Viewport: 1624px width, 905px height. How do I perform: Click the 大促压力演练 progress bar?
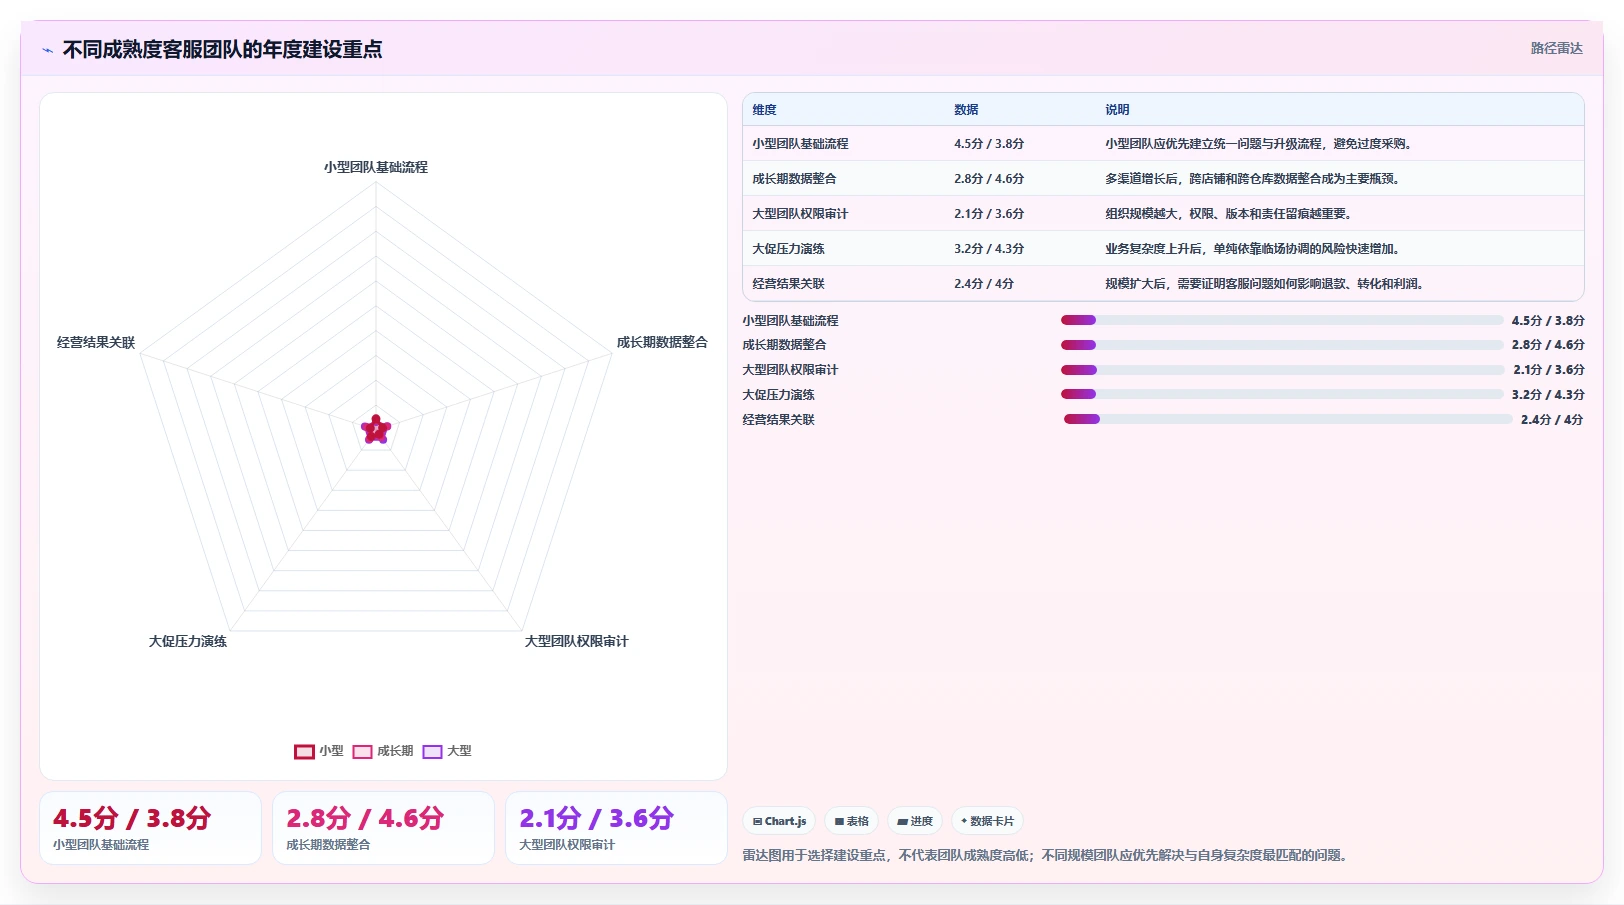click(1282, 394)
